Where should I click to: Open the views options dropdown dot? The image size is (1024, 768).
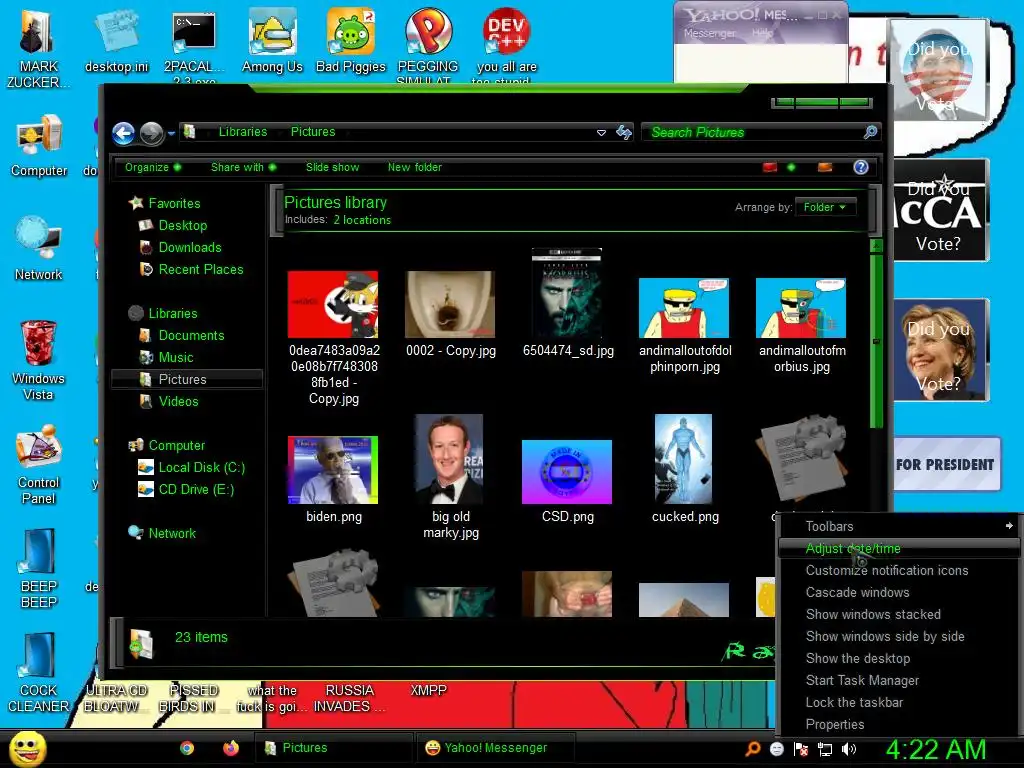pos(792,167)
